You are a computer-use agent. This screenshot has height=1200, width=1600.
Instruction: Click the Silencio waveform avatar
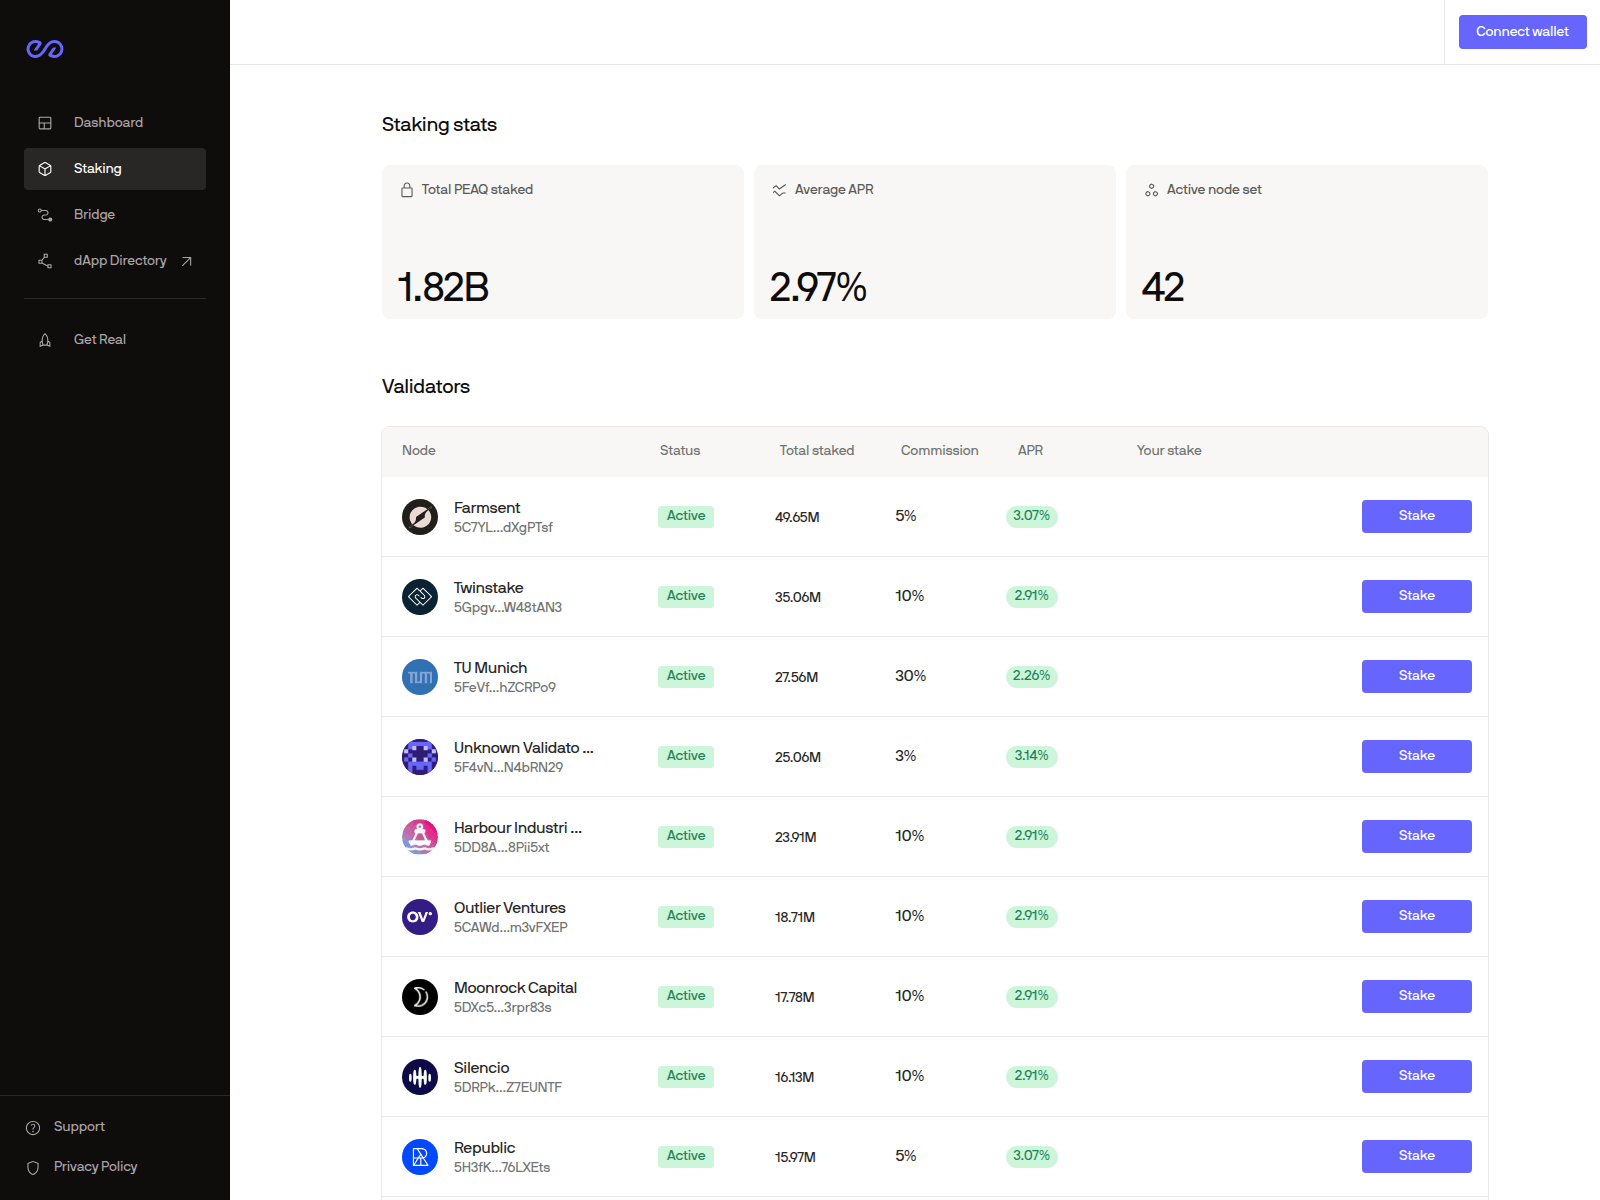(x=420, y=1077)
